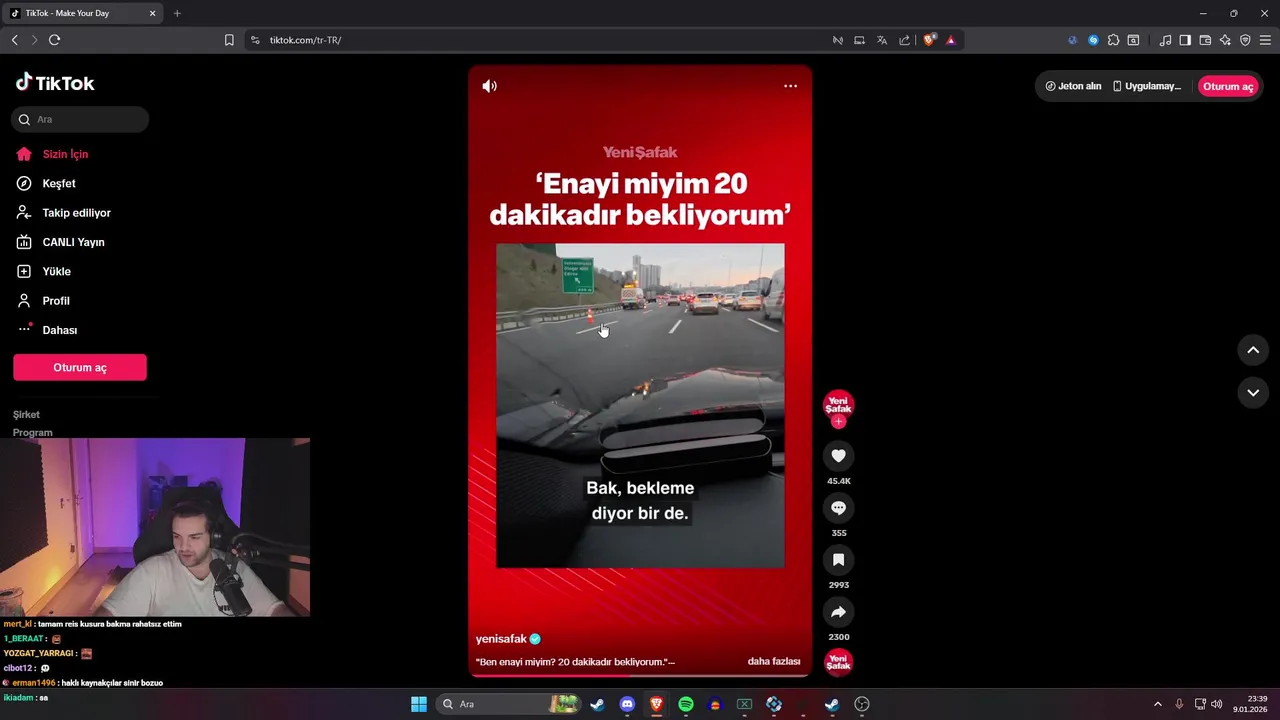Close the TikTok - Make Your Day tab
The image size is (1280, 720).
pyautogui.click(x=152, y=13)
